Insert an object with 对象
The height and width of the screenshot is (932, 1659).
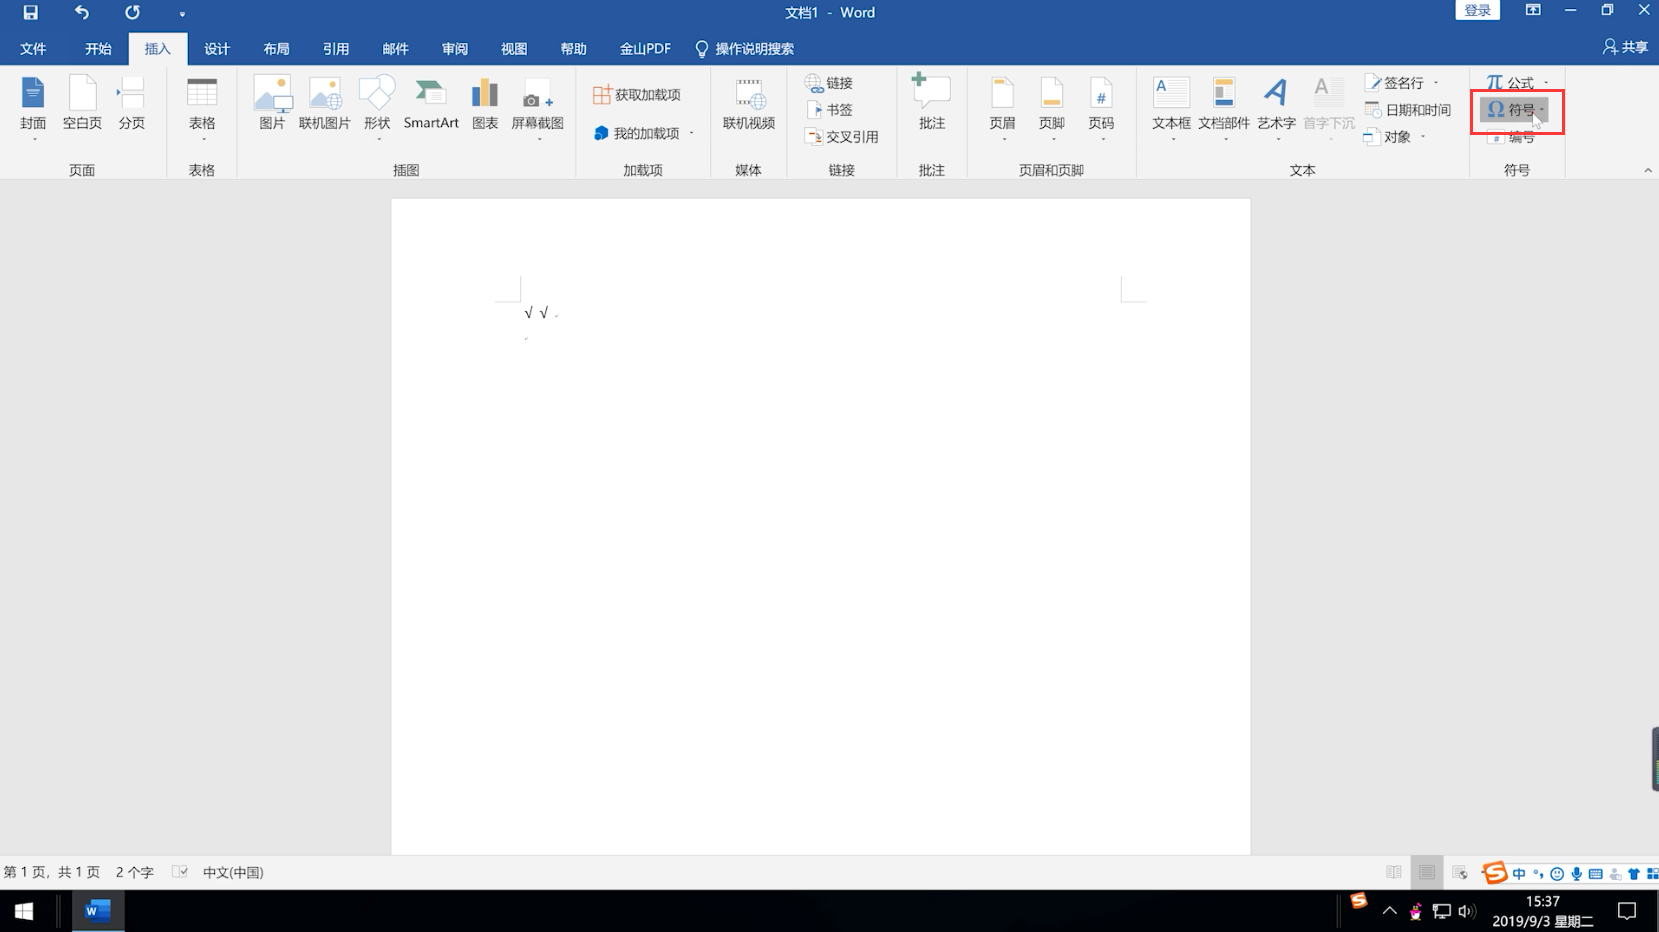1395,137
